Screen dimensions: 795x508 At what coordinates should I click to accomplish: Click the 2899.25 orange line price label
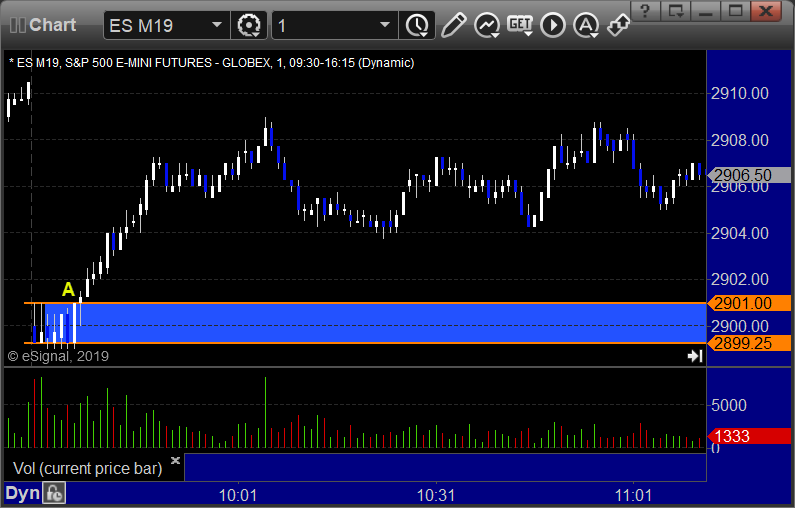click(x=749, y=343)
